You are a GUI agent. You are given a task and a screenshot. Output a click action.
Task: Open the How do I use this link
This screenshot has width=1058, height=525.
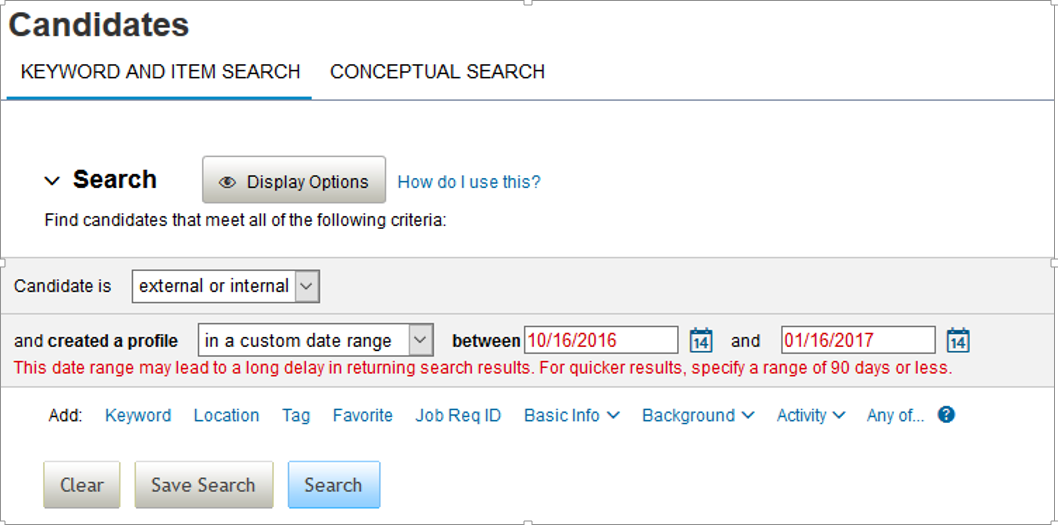tap(469, 182)
